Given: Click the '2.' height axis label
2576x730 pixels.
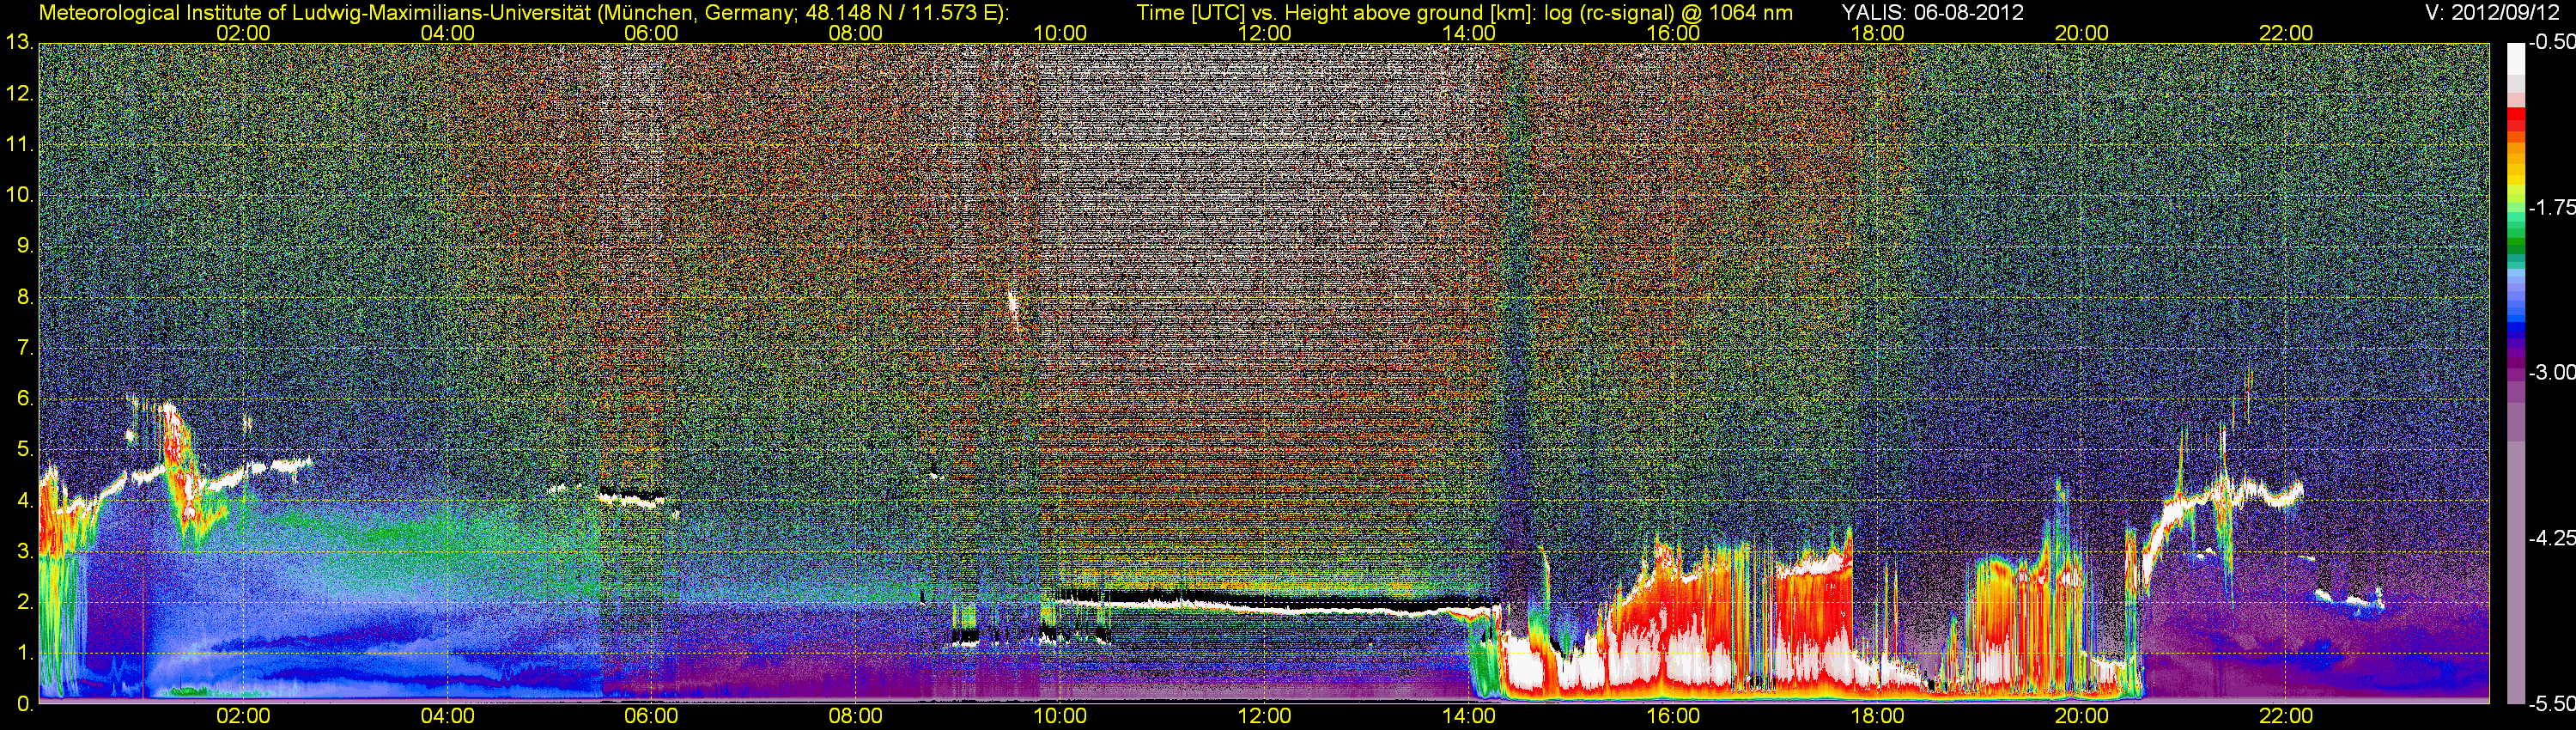Looking at the screenshot, I should pyautogui.click(x=25, y=602).
